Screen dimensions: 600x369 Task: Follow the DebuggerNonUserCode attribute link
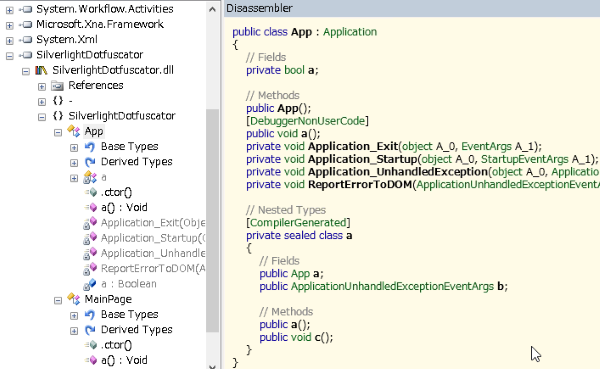click(x=307, y=121)
